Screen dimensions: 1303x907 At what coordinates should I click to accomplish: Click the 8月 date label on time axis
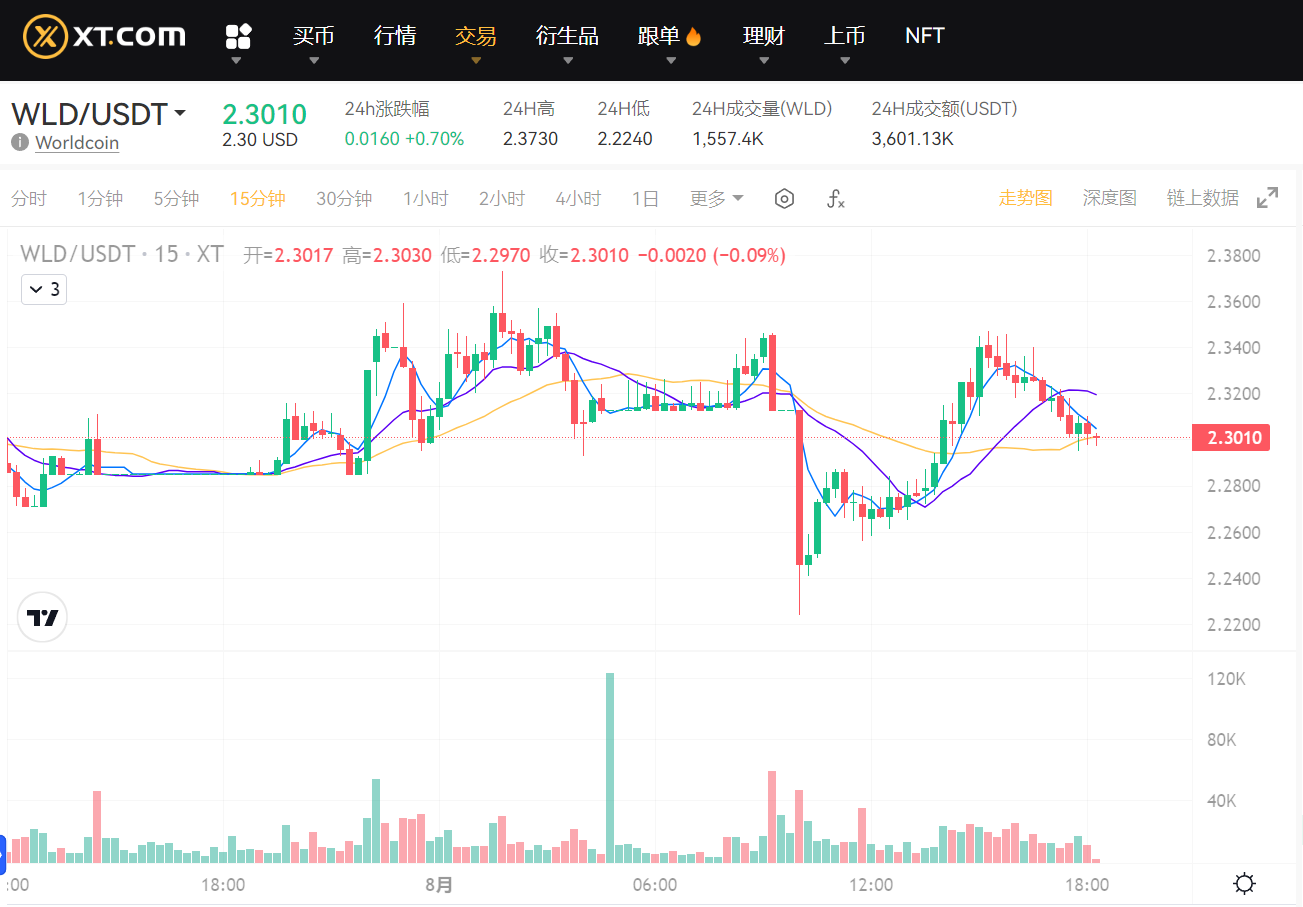[x=438, y=884]
